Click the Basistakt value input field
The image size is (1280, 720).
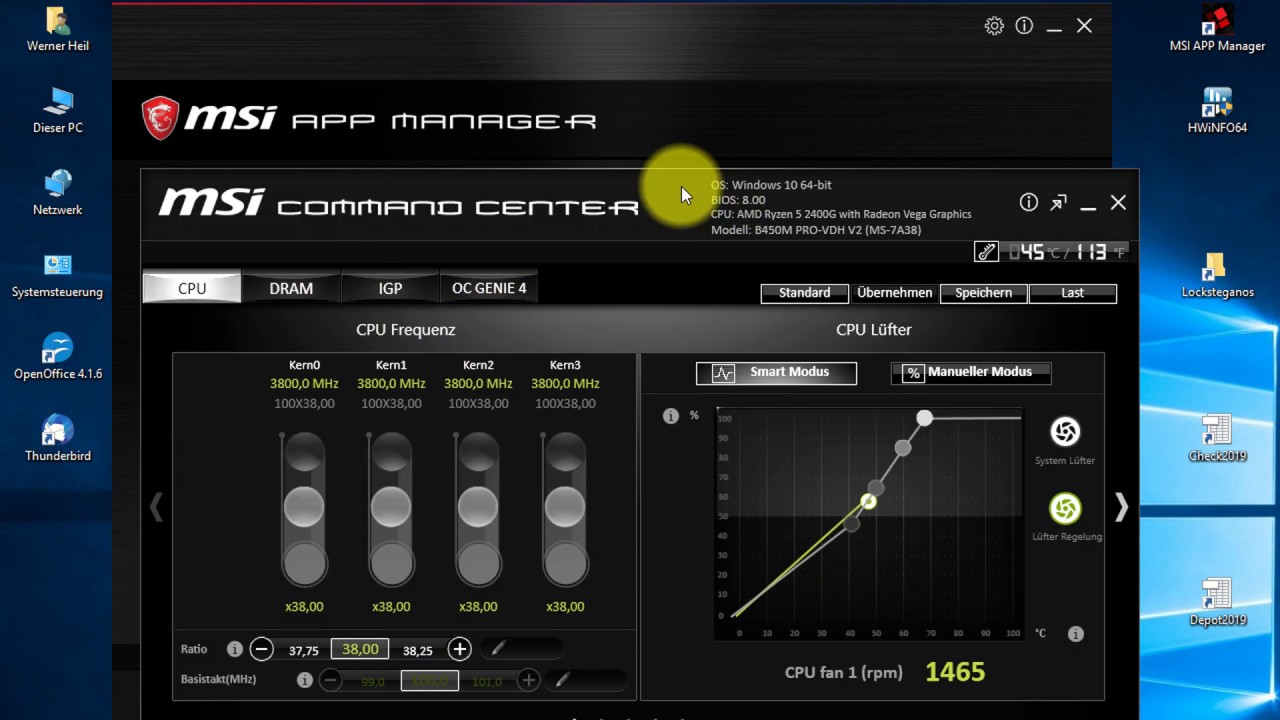(430, 680)
